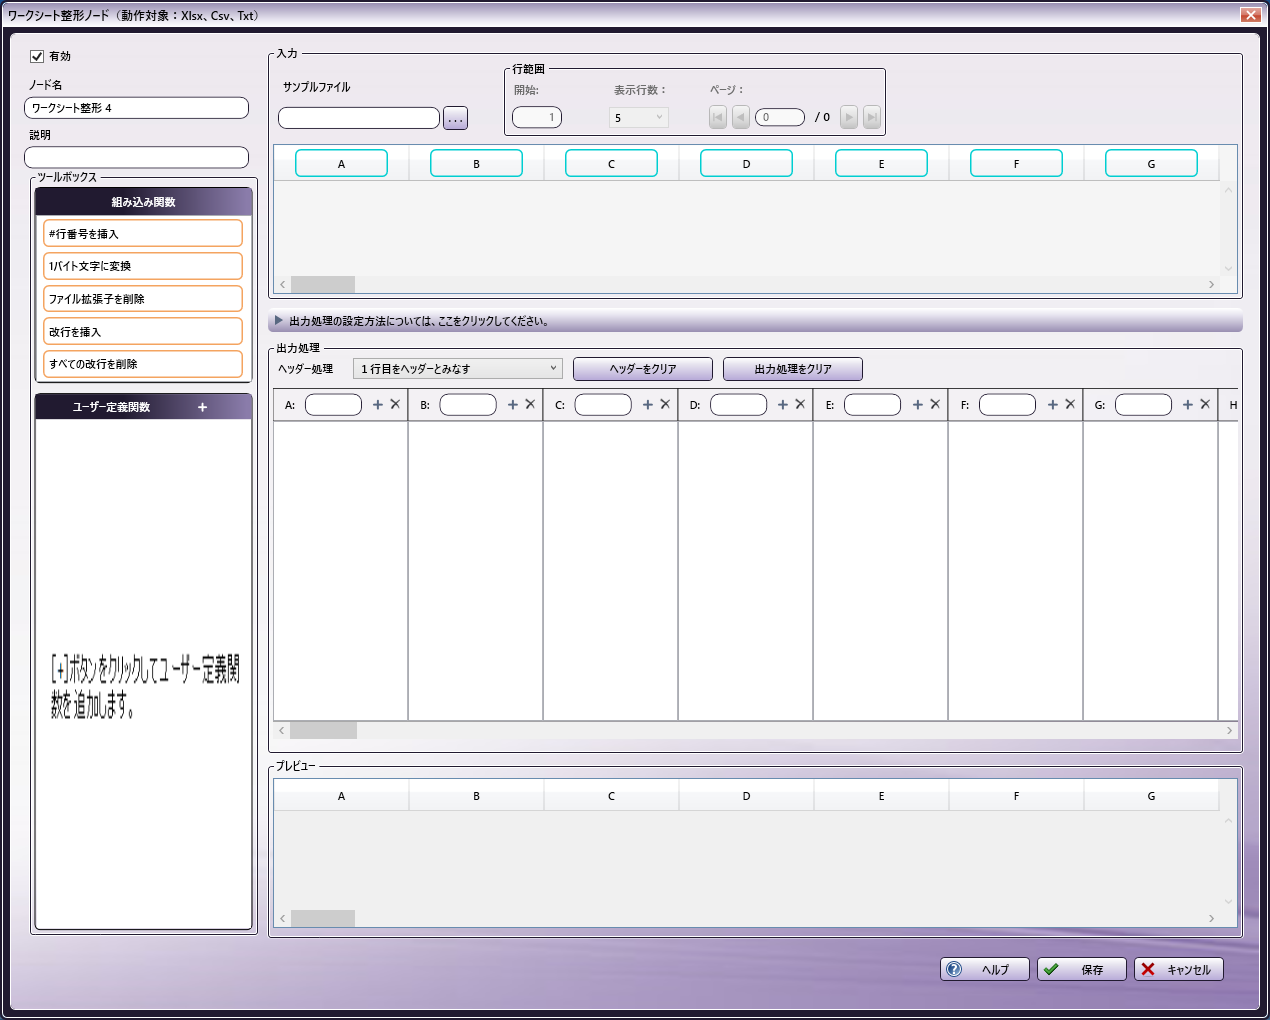Open the 表示行数 dropdown
Image resolution: width=1270 pixels, height=1020 pixels.
point(638,117)
